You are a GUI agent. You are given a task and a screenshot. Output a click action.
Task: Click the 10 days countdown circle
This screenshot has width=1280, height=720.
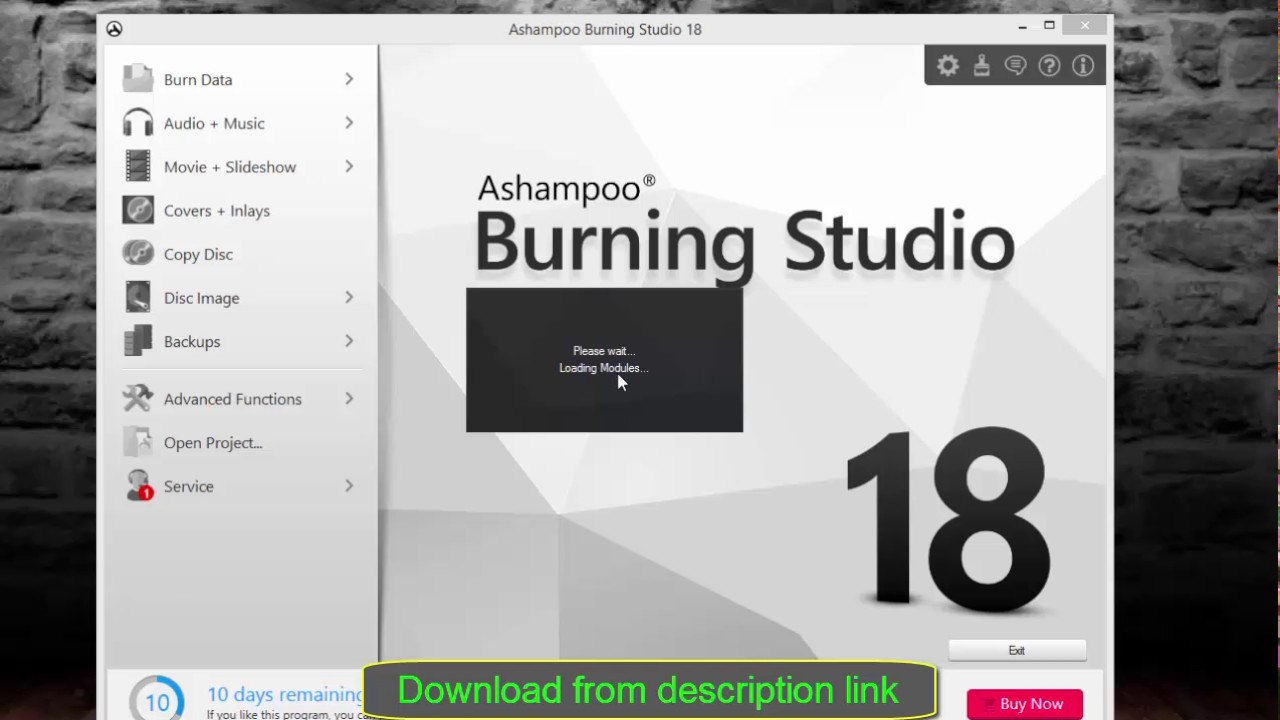click(x=157, y=701)
